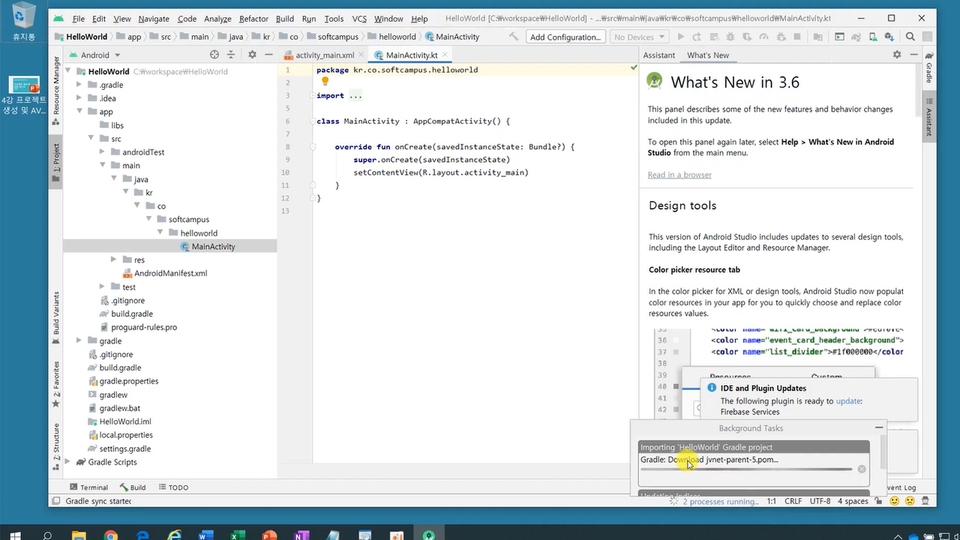
Task: Open Project panel settings gear
Action: tap(252, 54)
